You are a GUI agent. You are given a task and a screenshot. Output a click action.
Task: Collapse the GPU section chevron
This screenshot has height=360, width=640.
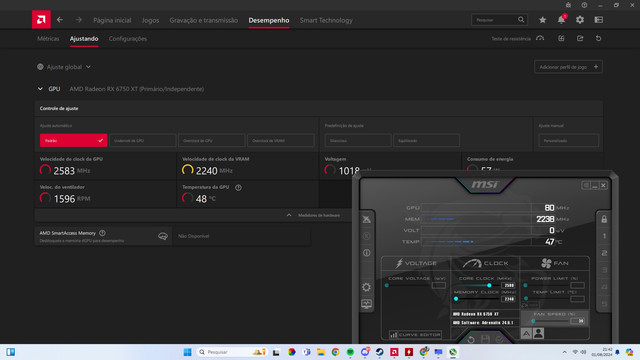point(40,89)
